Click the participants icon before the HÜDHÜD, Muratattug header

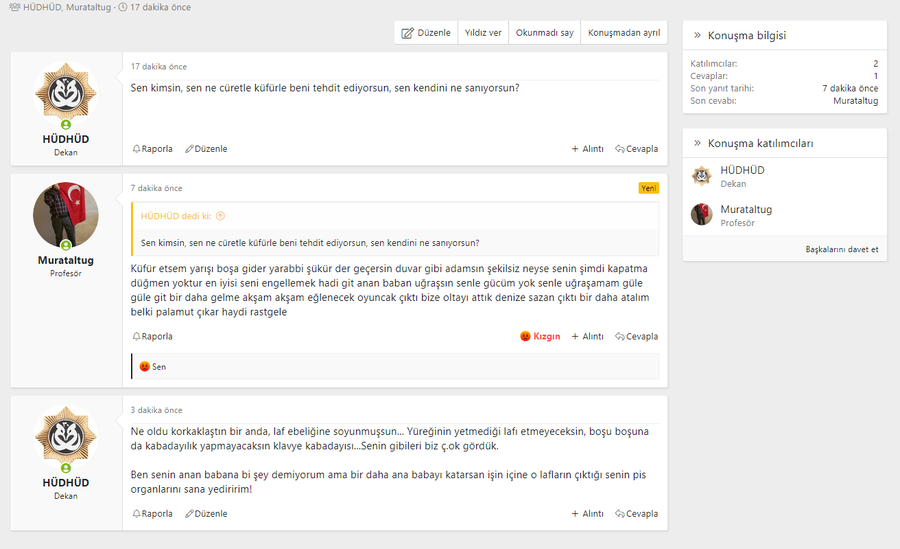point(14,7)
